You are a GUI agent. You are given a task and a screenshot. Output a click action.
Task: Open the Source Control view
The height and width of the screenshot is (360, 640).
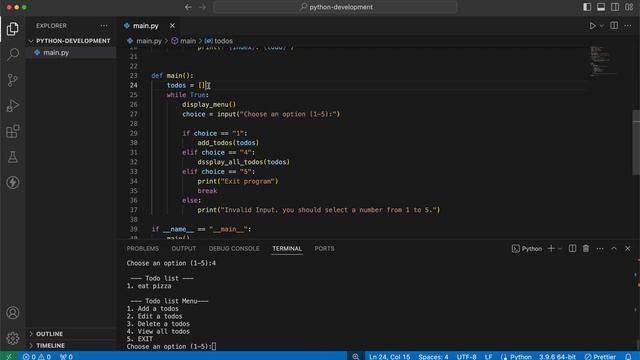coord(13,80)
